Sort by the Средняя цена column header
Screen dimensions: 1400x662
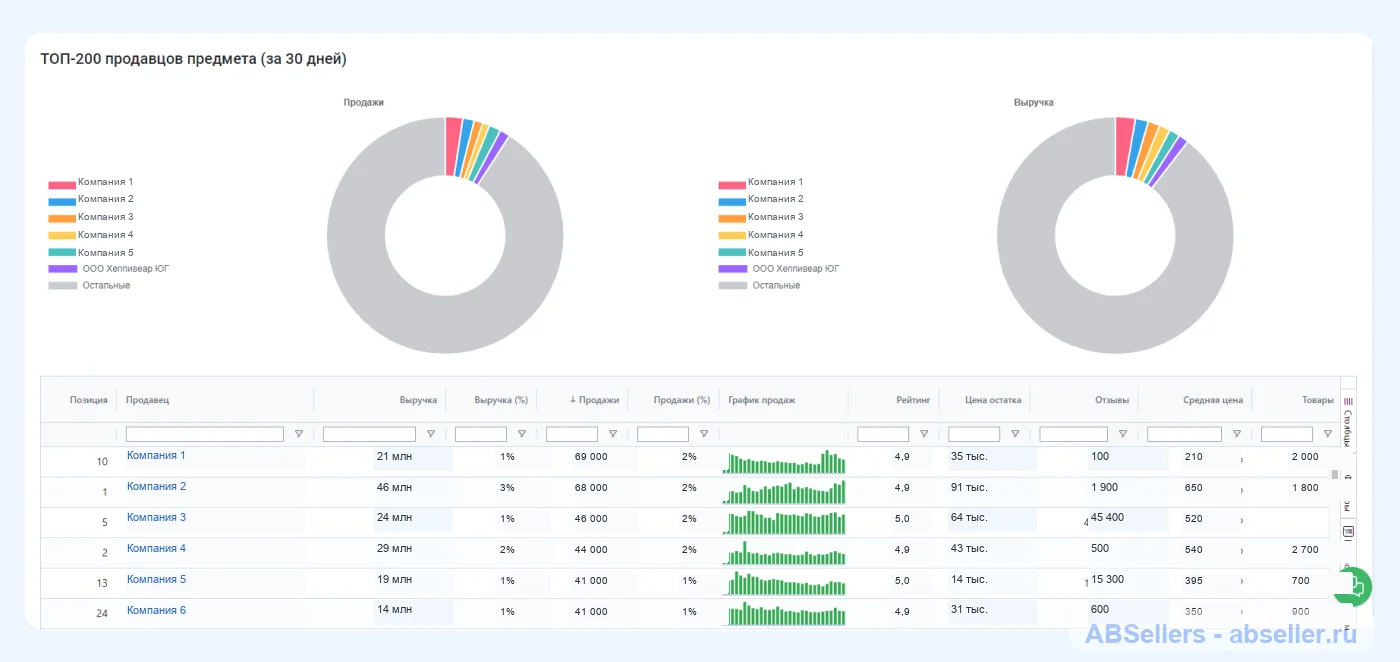1213,400
